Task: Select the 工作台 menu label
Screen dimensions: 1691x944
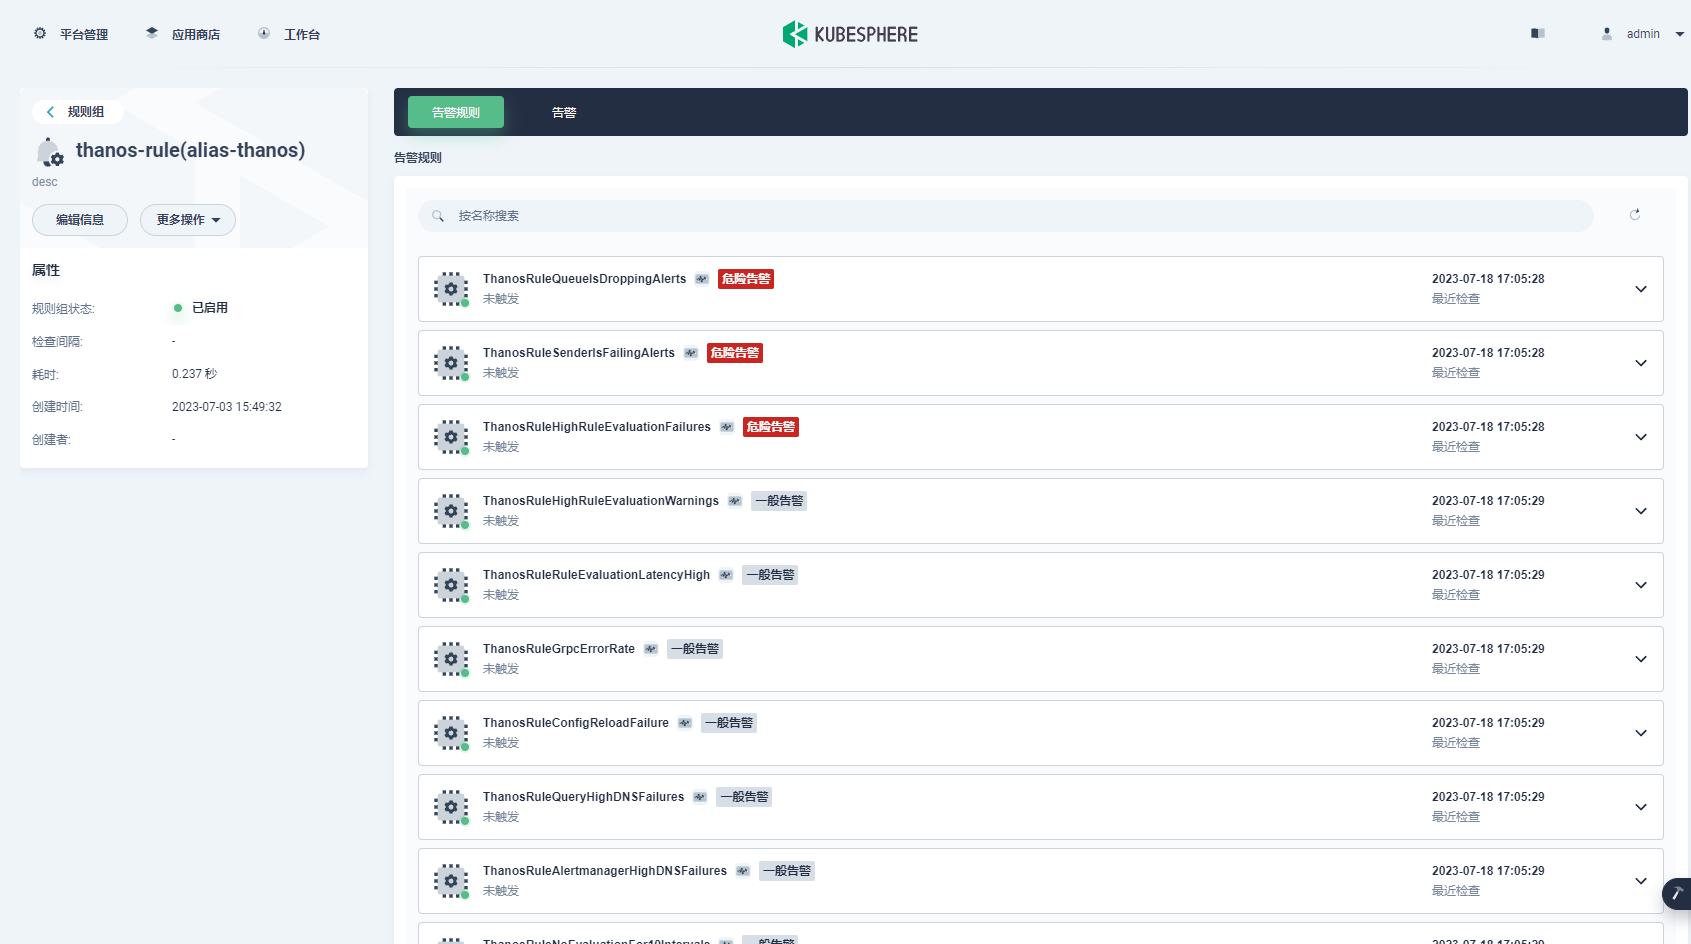Action: (x=302, y=35)
